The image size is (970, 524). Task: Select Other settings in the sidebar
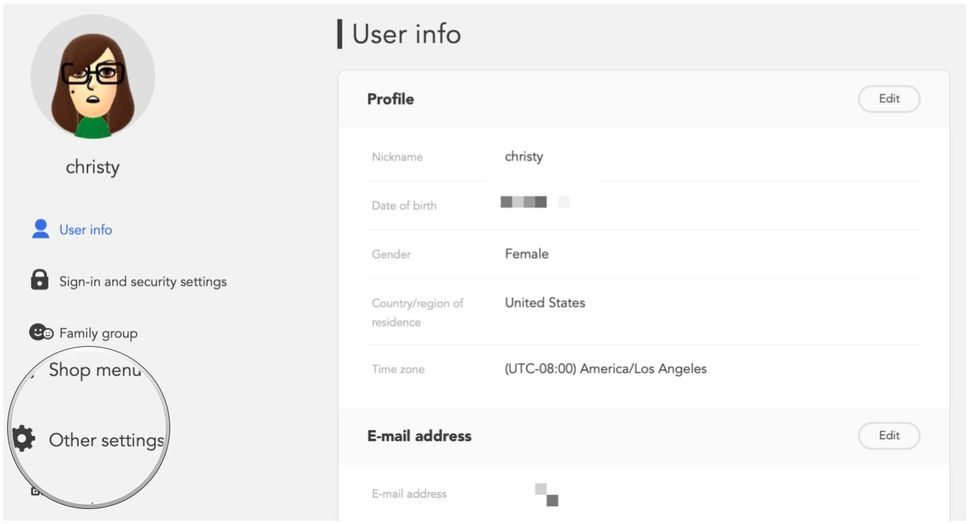(x=106, y=440)
